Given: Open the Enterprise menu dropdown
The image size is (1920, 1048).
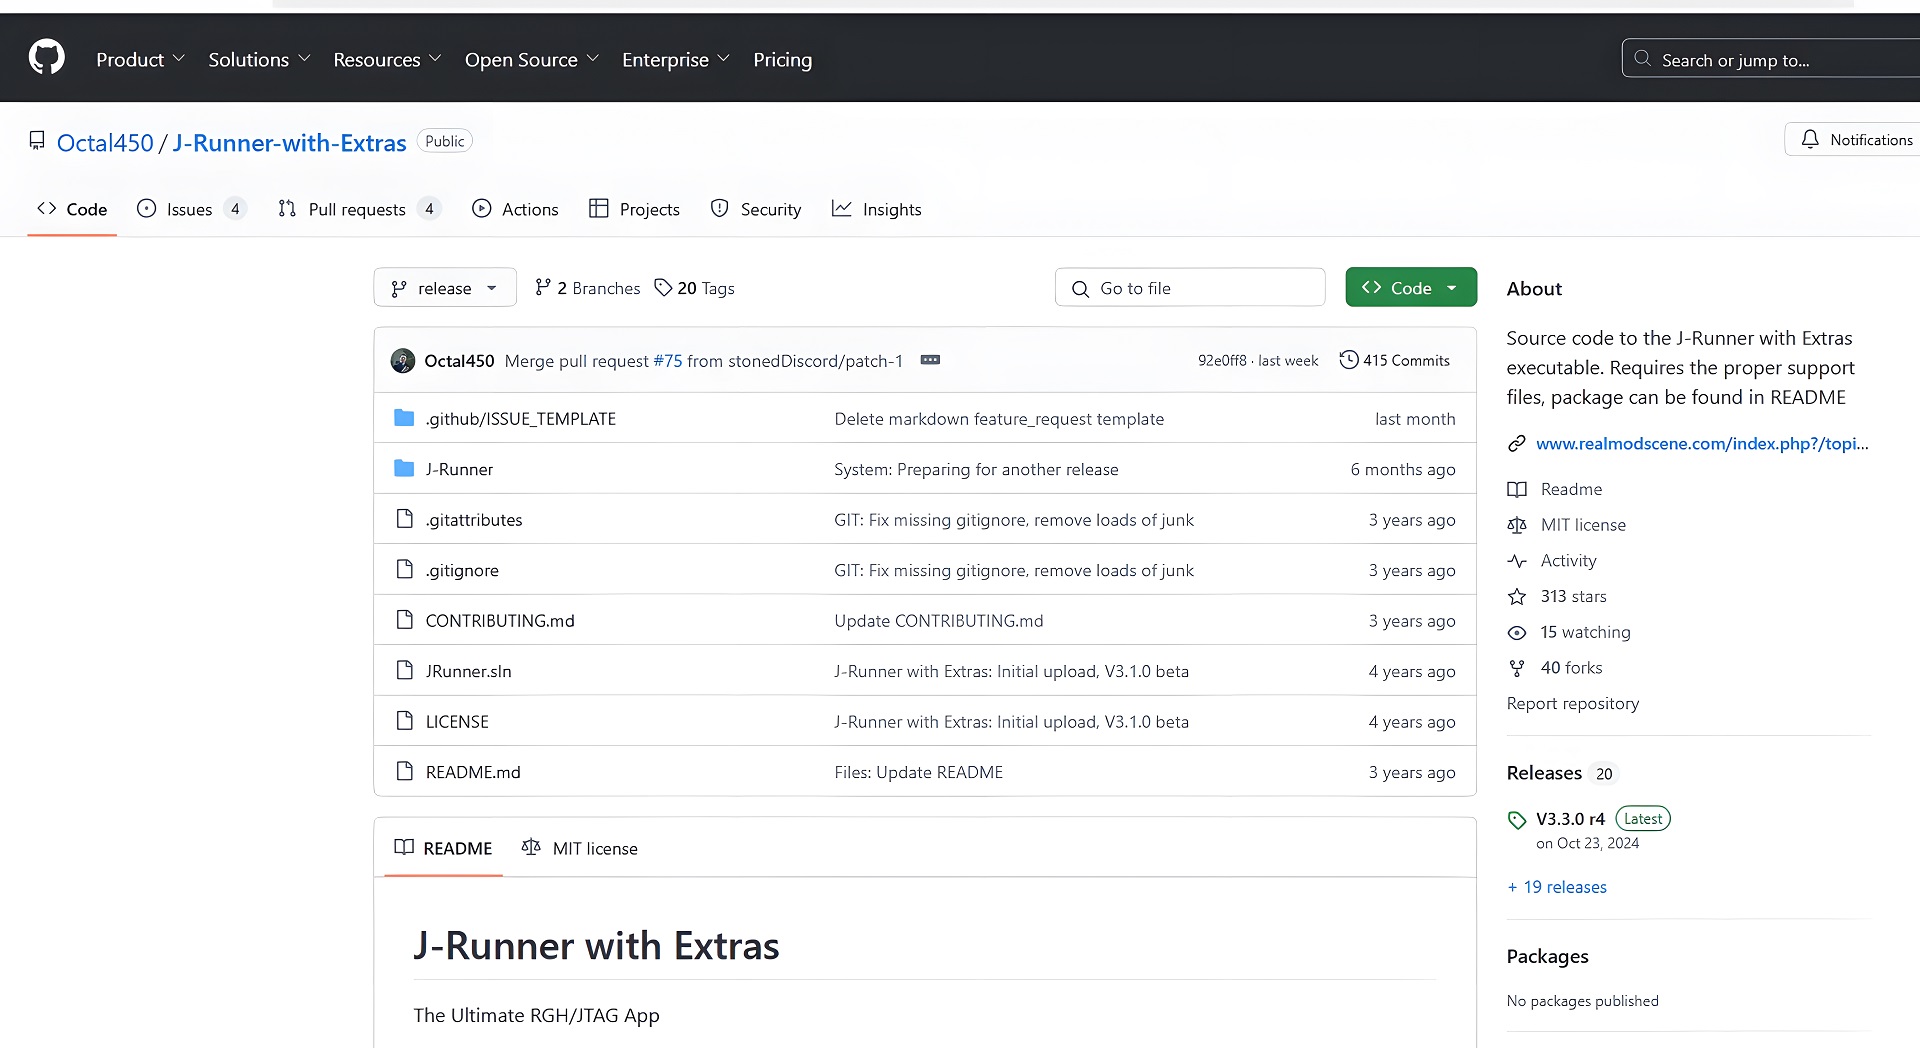Looking at the screenshot, I should (x=676, y=60).
